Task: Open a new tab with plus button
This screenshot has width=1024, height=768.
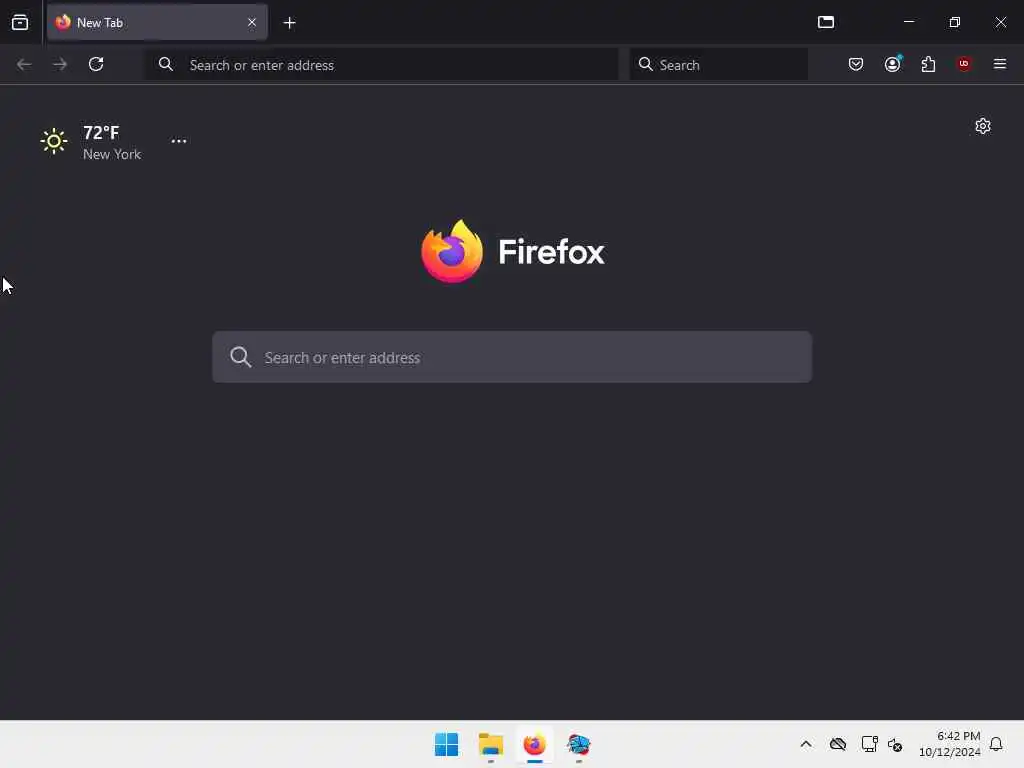Action: pyautogui.click(x=289, y=23)
